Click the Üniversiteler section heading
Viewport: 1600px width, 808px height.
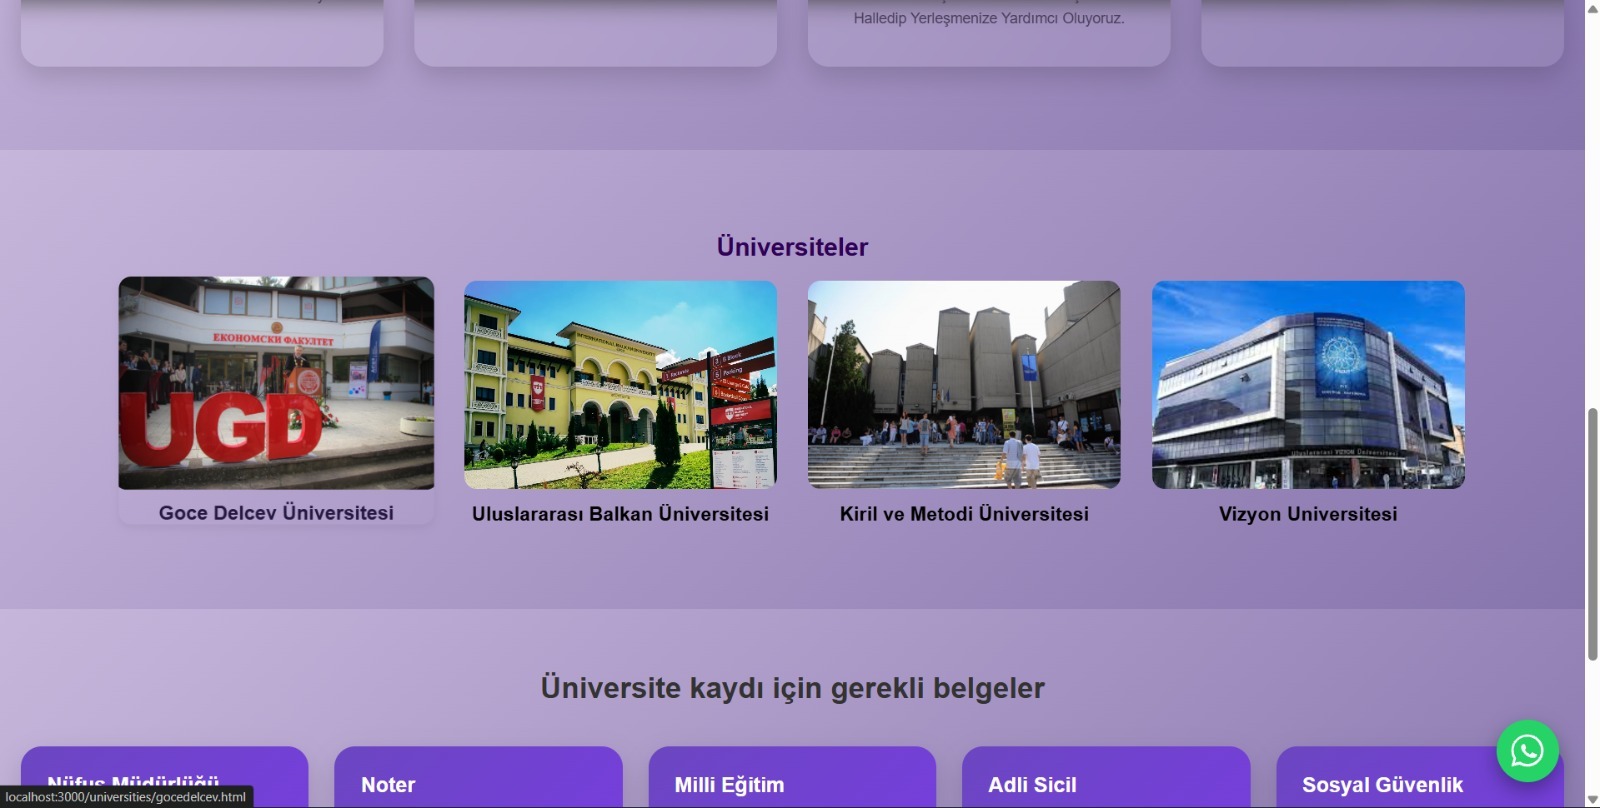coord(792,247)
